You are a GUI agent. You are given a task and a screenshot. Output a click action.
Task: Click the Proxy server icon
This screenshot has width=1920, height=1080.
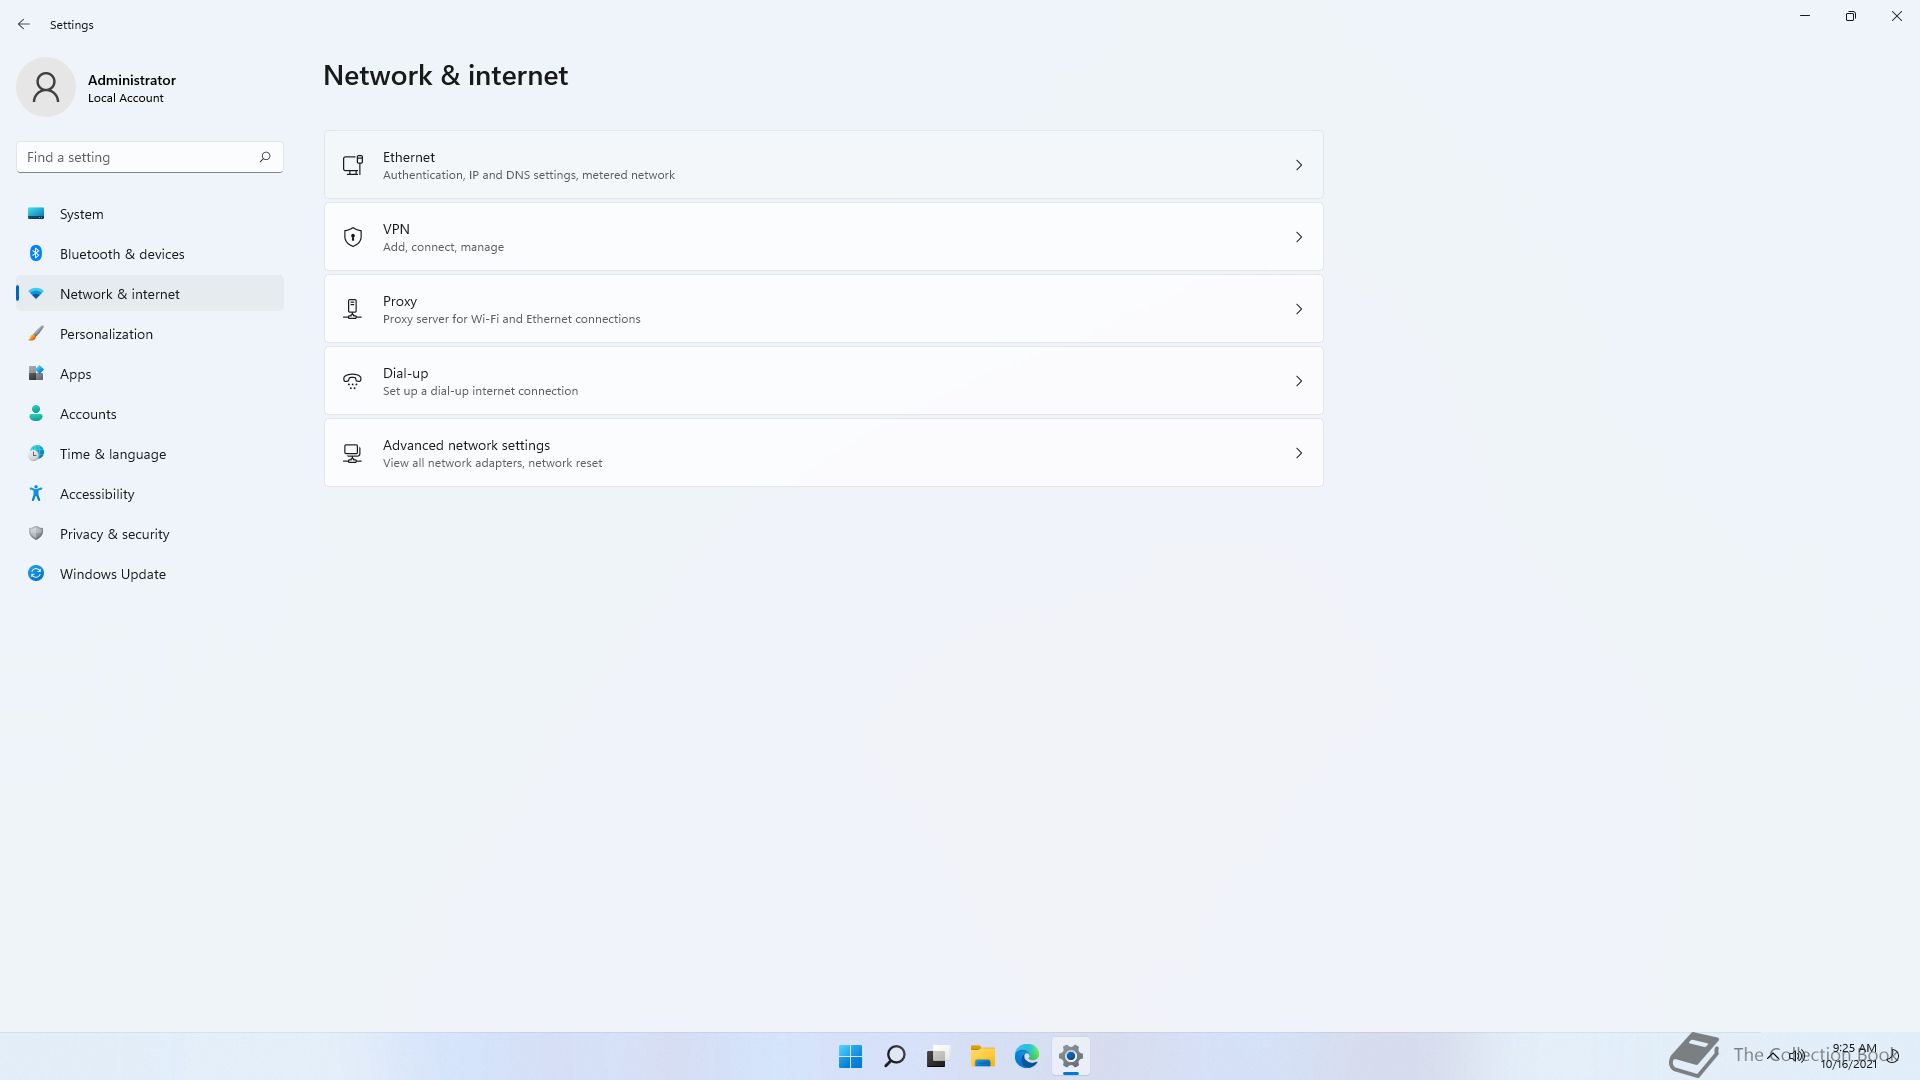click(x=352, y=309)
